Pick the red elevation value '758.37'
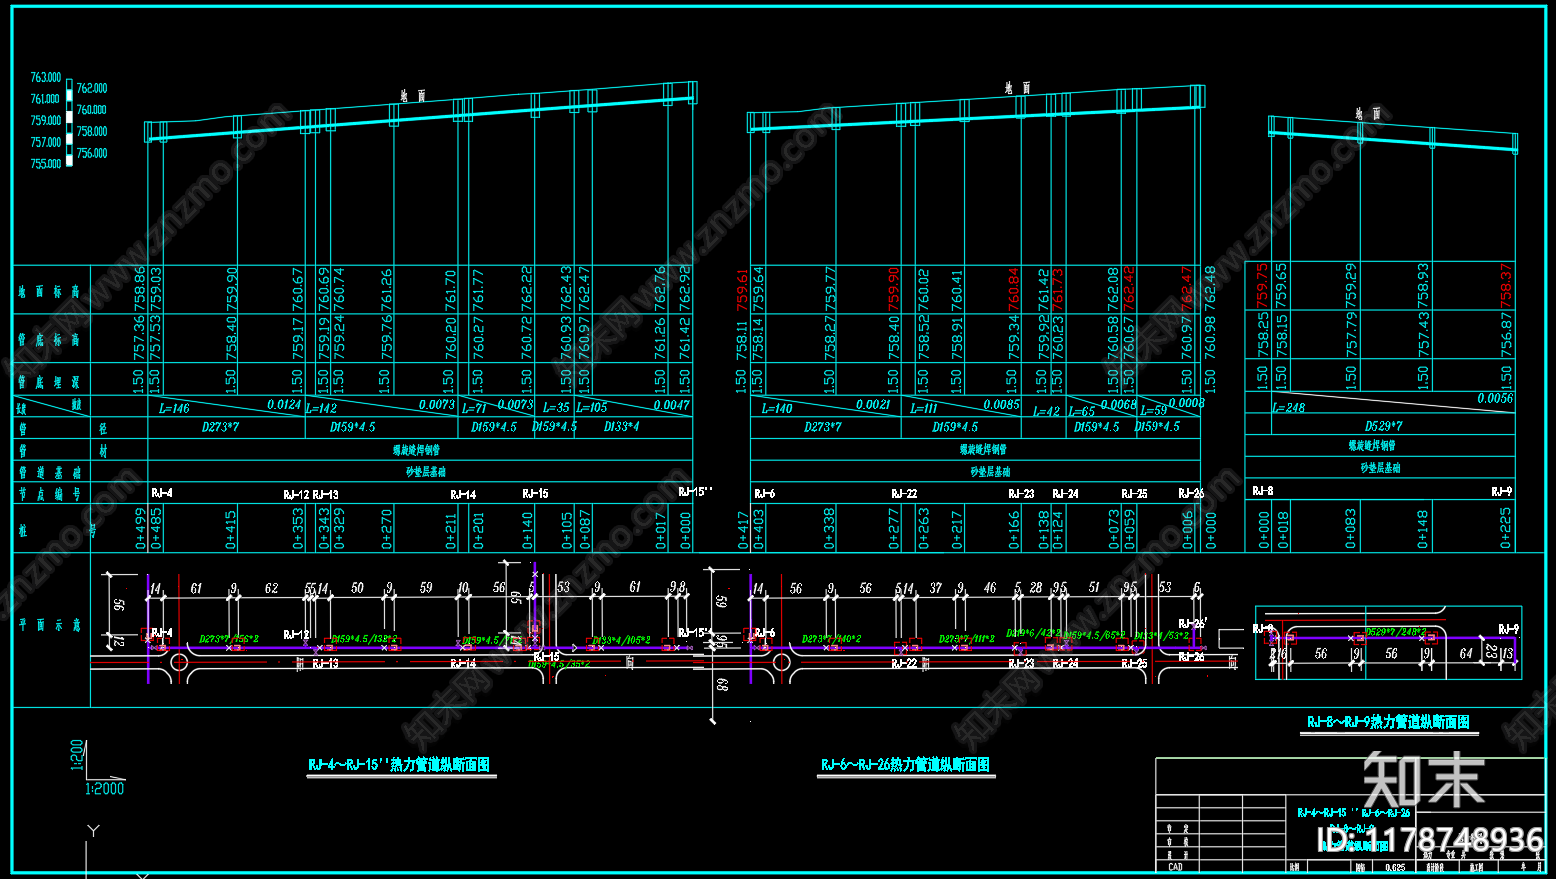The width and height of the screenshot is (1556, 879). click(1506, 286)
